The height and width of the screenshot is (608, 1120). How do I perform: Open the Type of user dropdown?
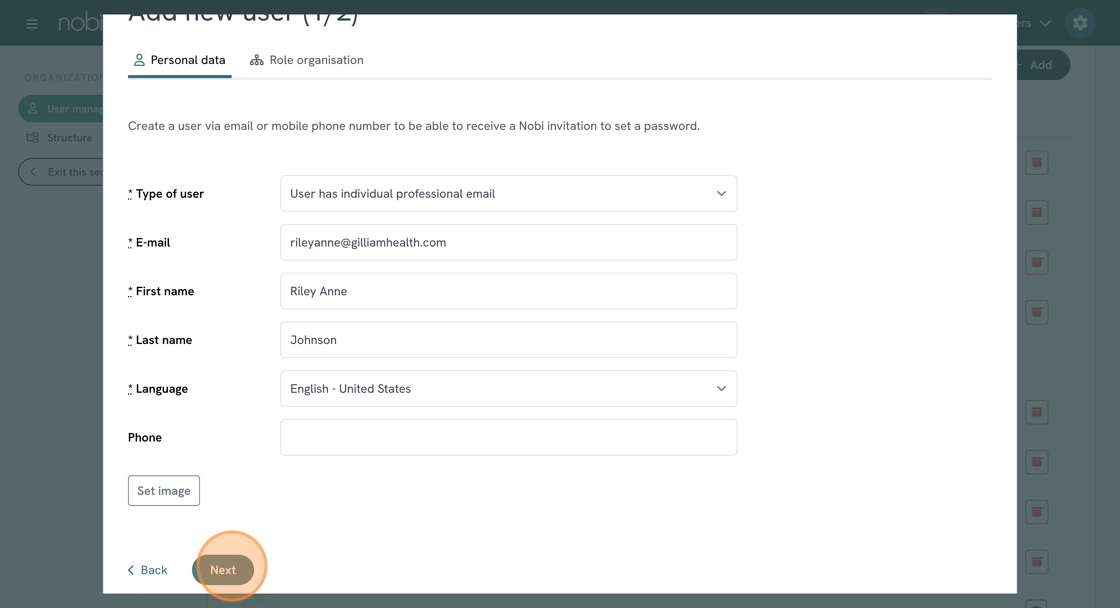[x=508, y=194]
